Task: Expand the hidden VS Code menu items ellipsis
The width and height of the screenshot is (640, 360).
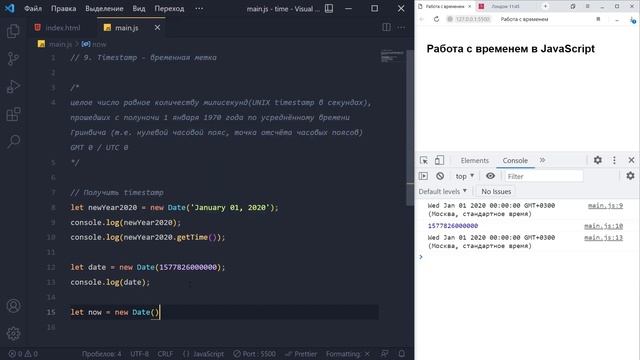Action: coord(199,8)
